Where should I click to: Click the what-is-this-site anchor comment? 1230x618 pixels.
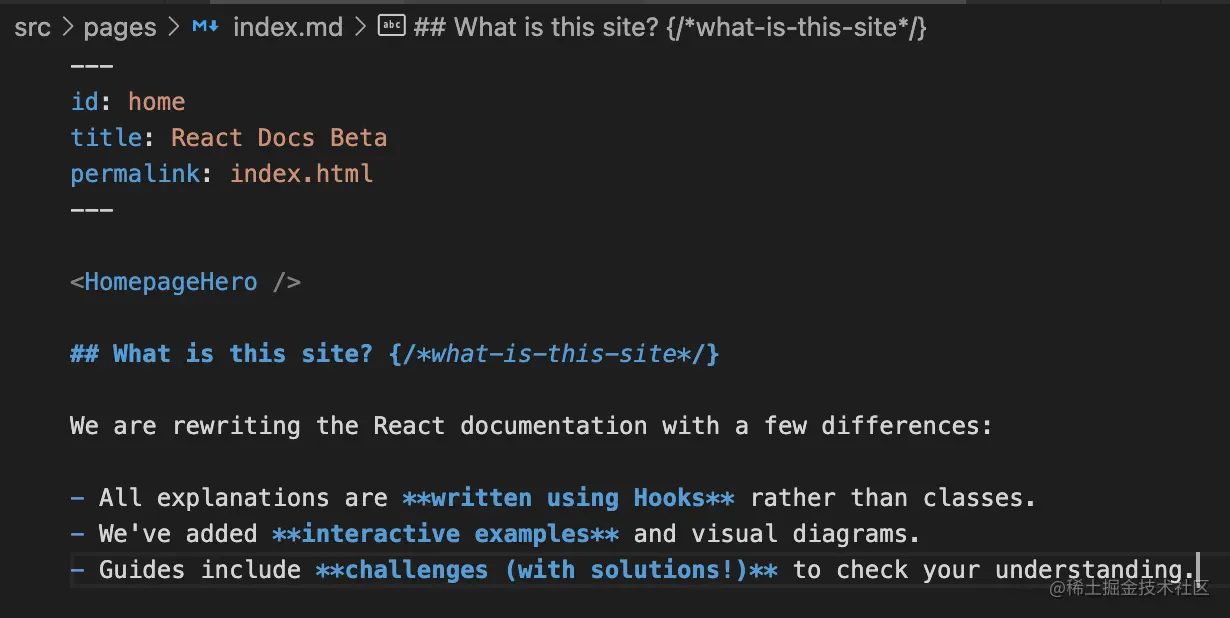pyautogui.click(x=555, y=354)
